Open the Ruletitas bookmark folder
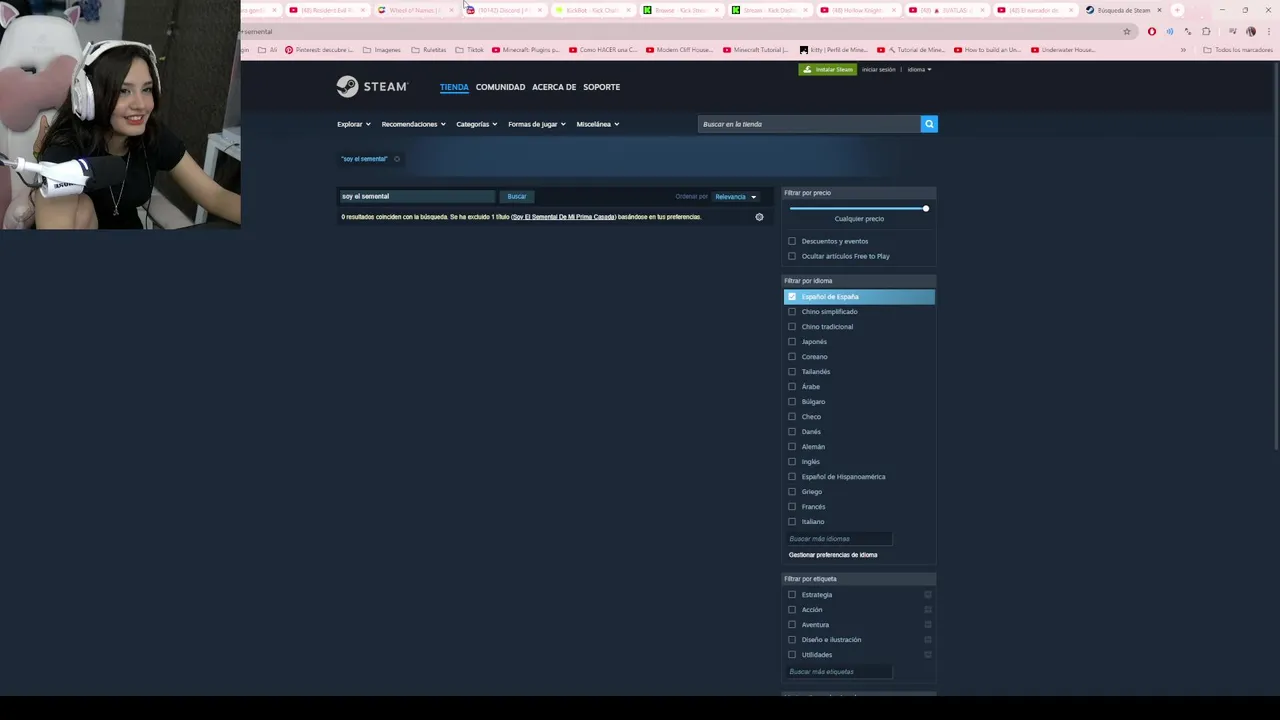 (429, 50)
